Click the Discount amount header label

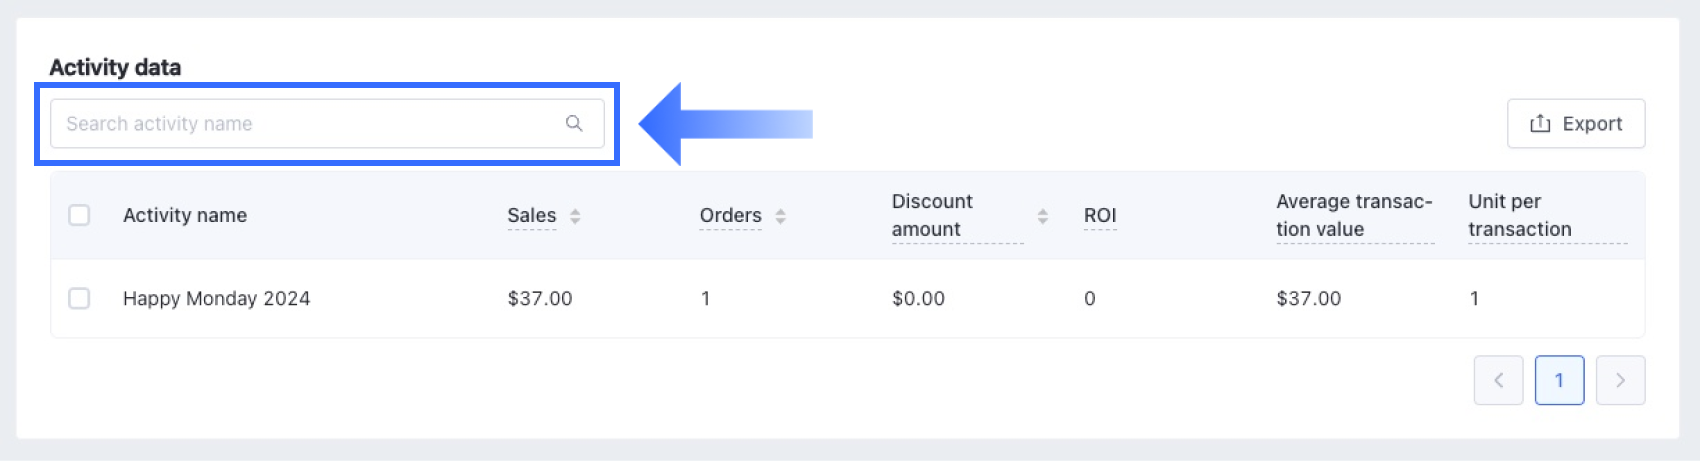coord(932,215)
